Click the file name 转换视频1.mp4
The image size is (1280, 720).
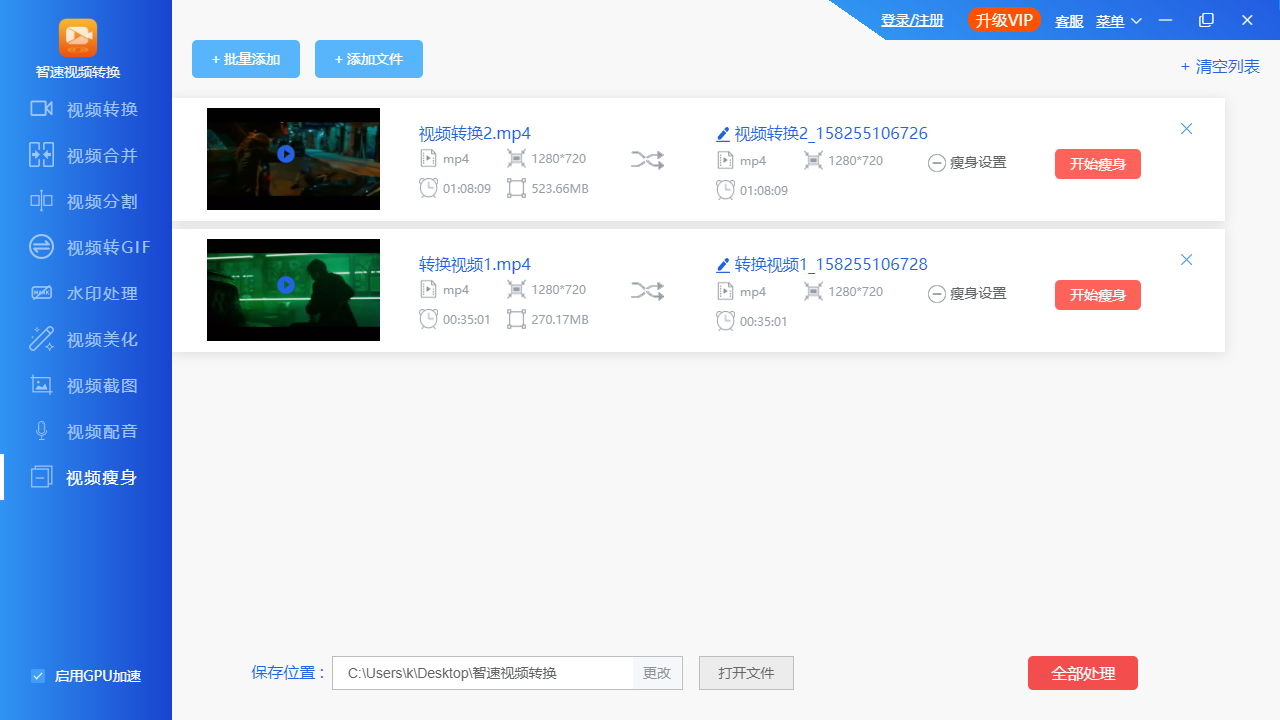click(474, 264)
